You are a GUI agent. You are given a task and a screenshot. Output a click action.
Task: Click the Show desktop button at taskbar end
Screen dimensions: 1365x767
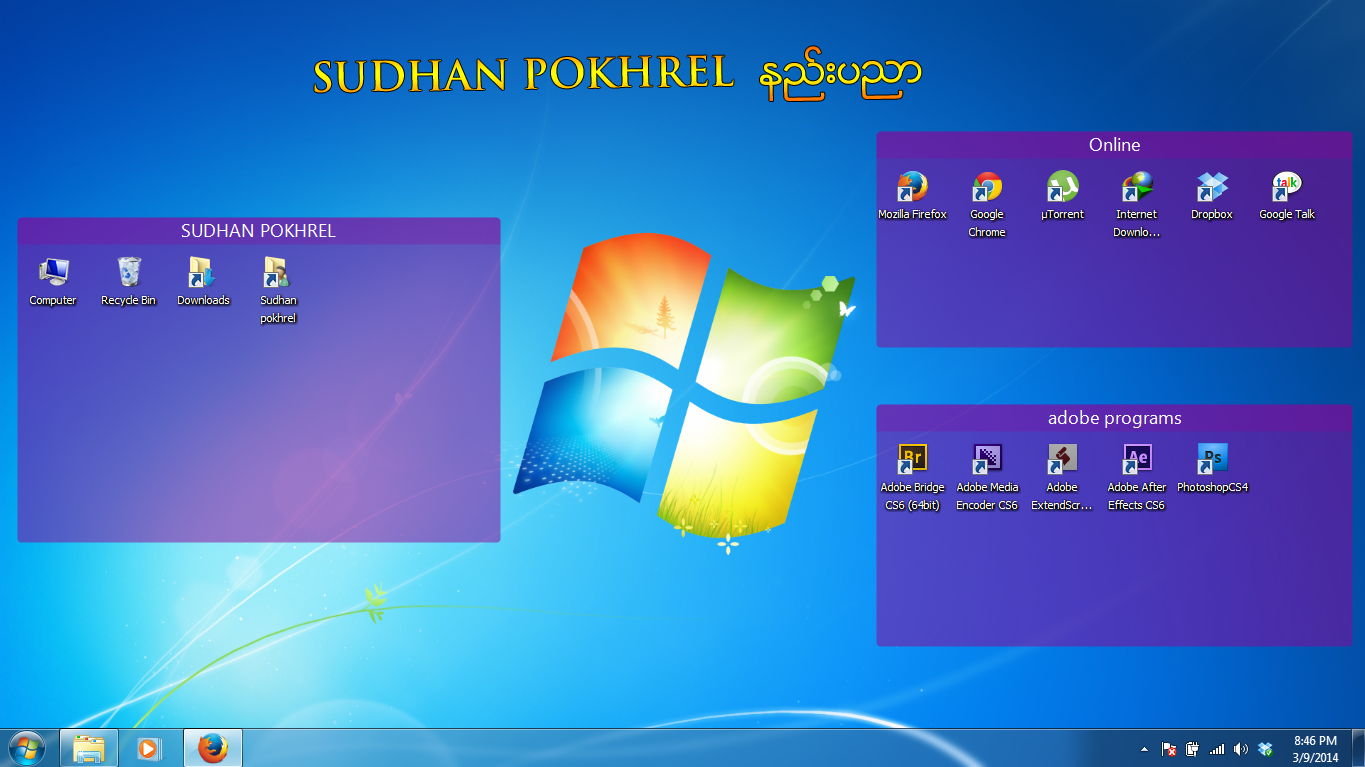pos(1357,748)
